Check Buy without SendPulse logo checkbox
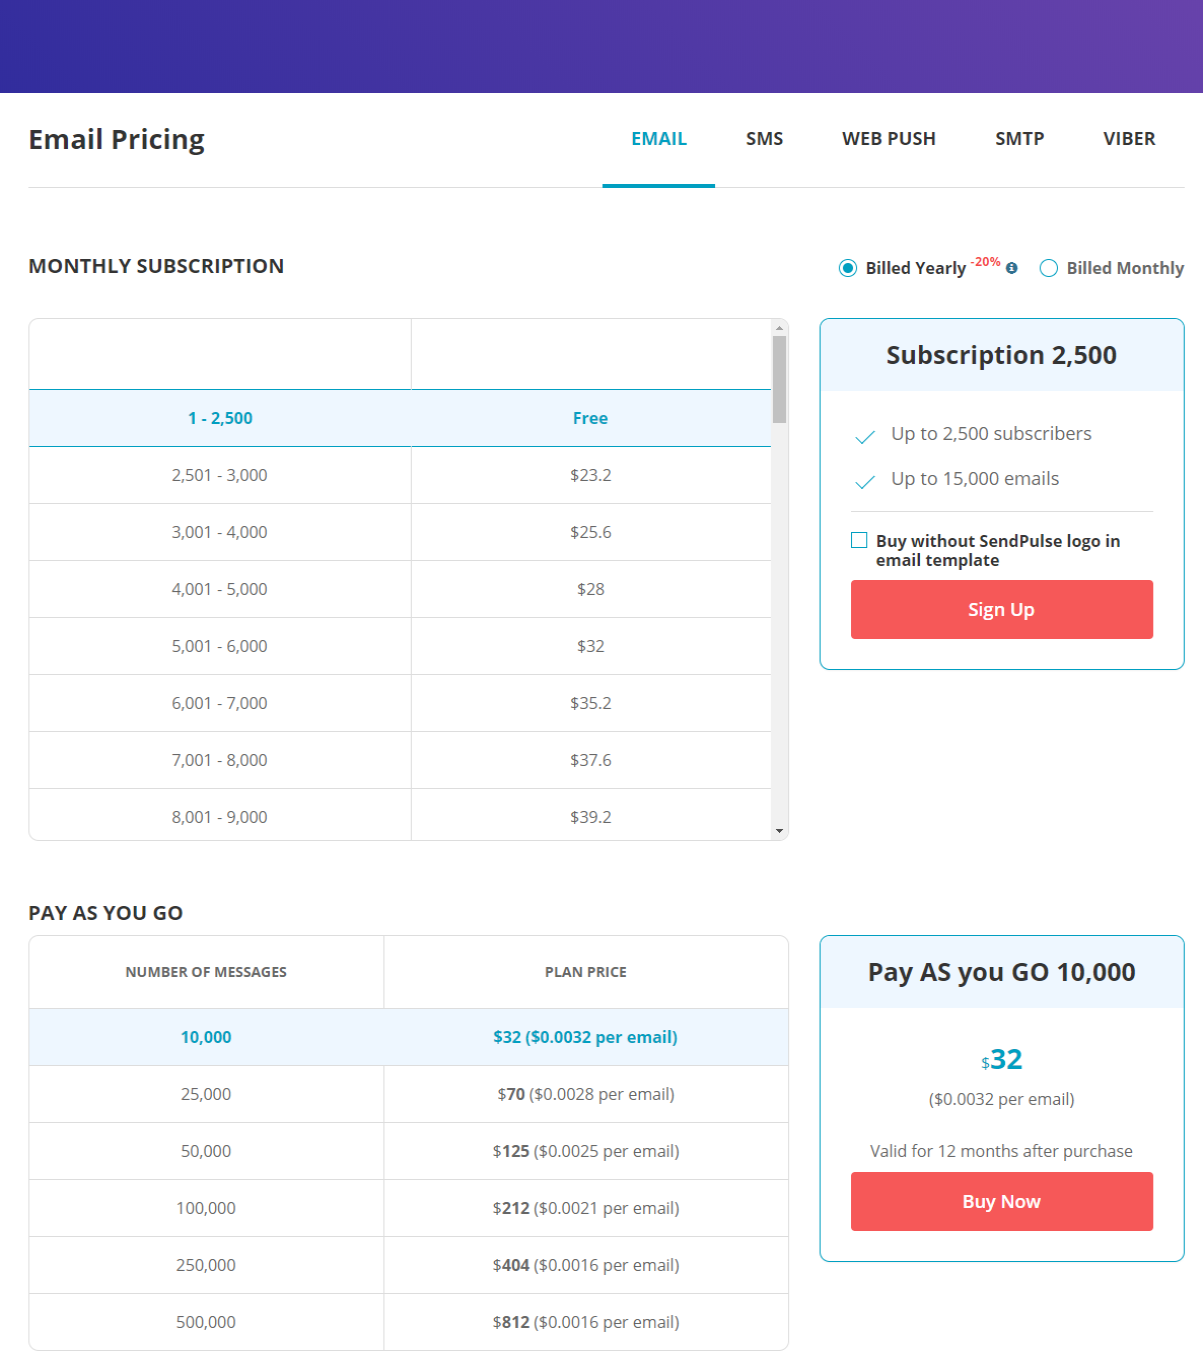 (x=859, y=540)
